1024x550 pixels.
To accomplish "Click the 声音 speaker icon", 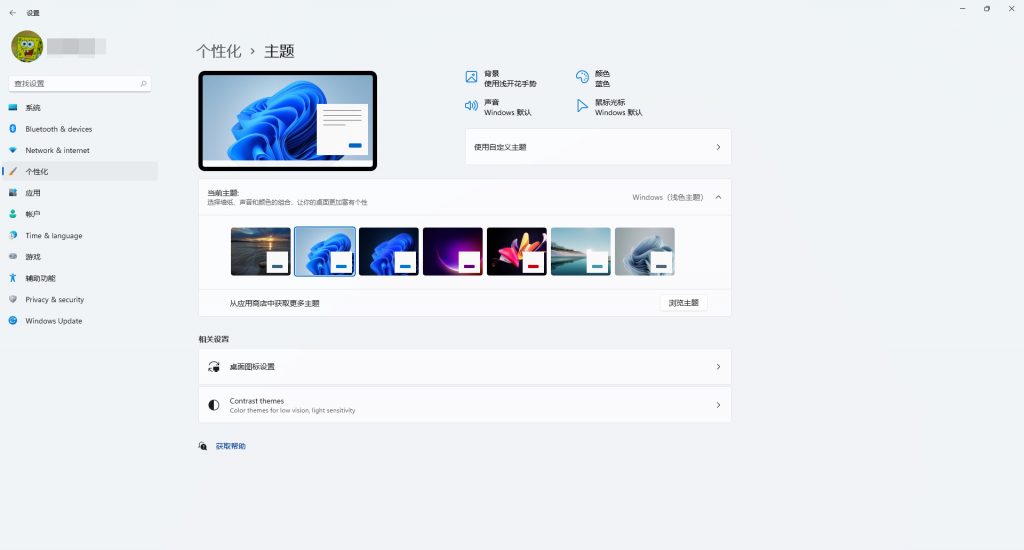I will click(471, 106).
